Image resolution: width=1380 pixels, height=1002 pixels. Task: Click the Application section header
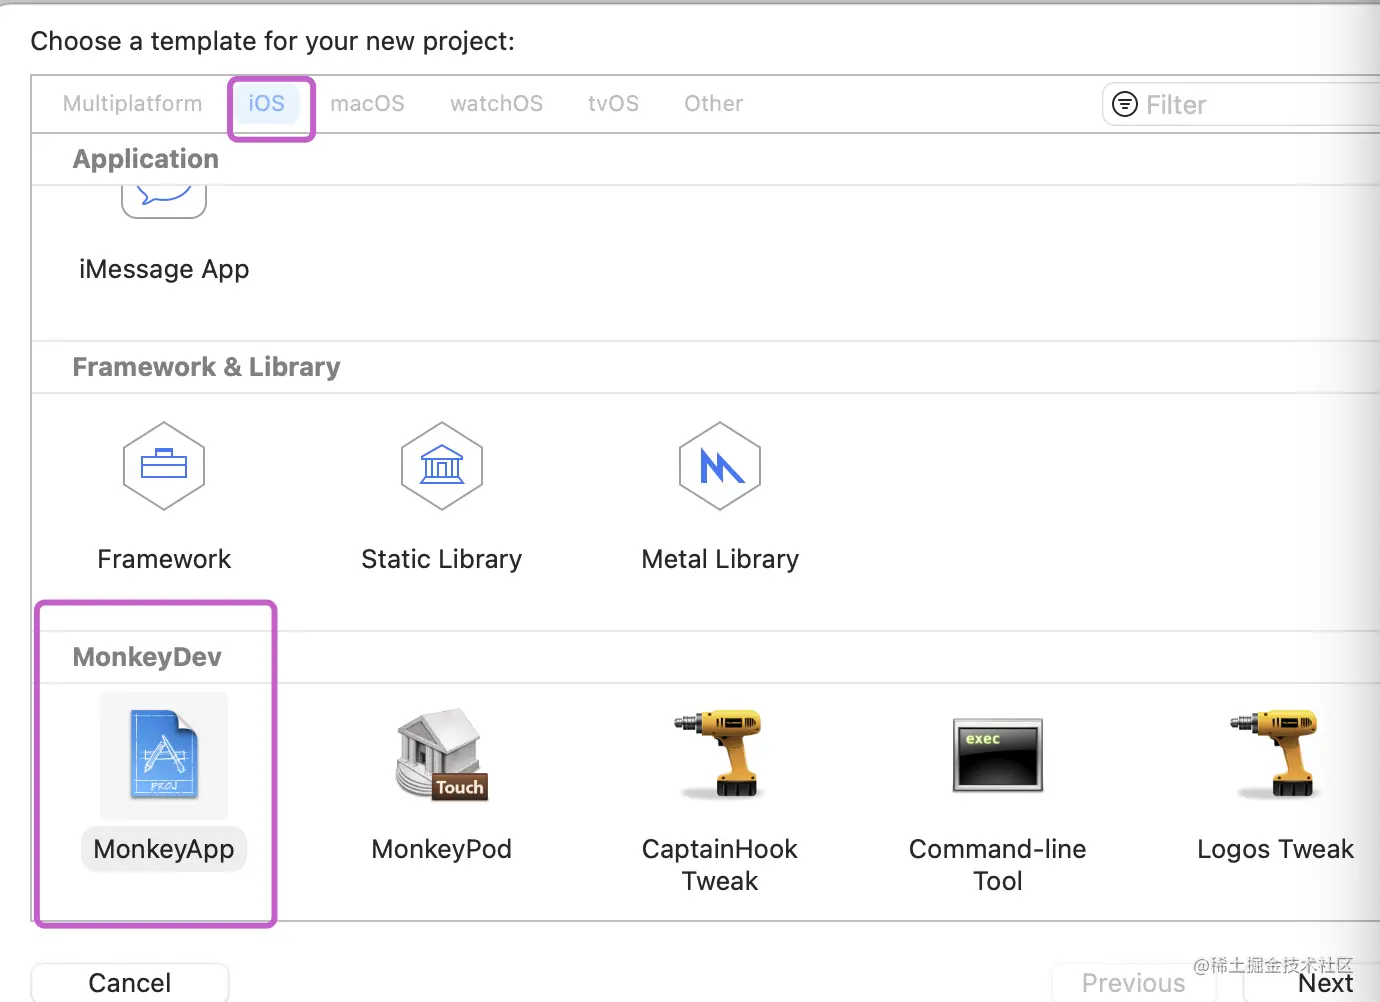point(146,159)
